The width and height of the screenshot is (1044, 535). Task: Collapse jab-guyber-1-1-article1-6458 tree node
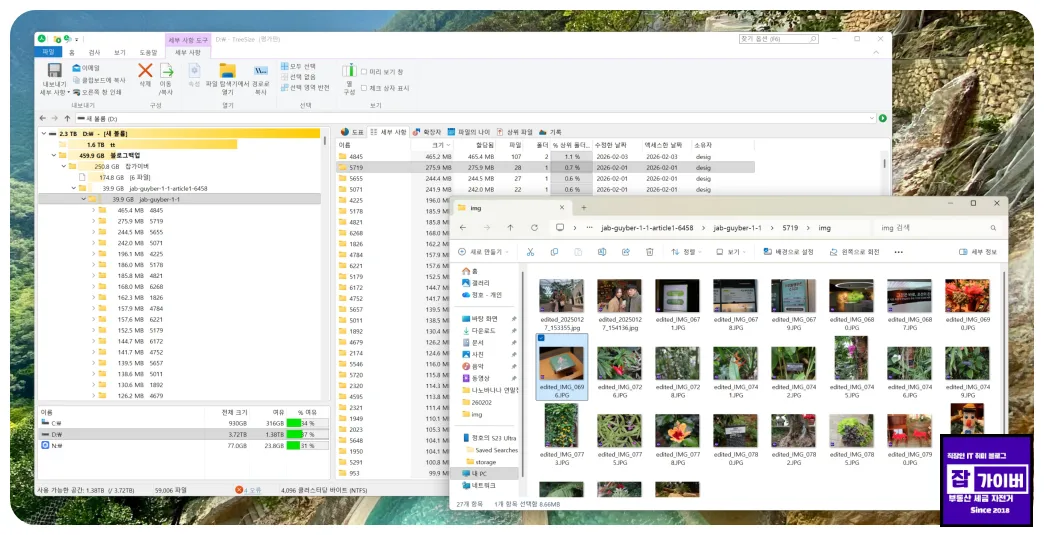click(x=74, y=188)
